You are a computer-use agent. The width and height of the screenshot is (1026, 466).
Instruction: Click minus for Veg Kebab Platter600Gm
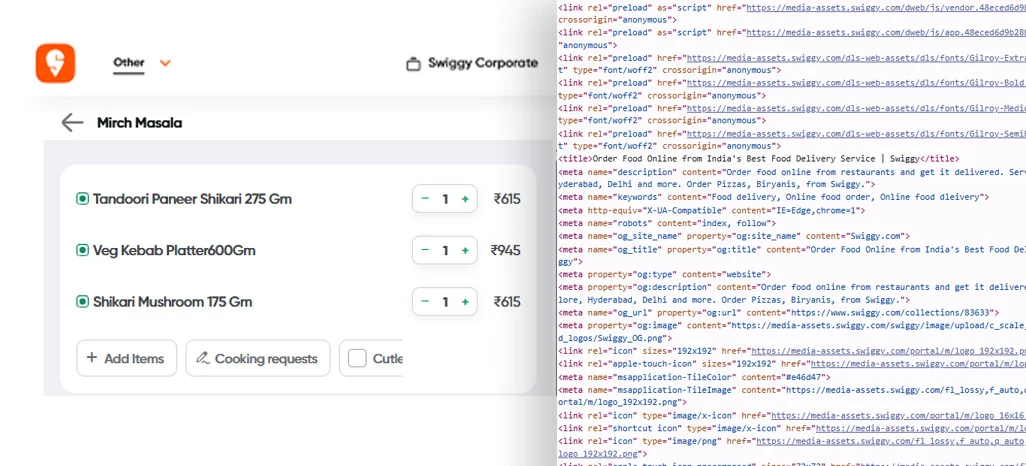point(425,250)
